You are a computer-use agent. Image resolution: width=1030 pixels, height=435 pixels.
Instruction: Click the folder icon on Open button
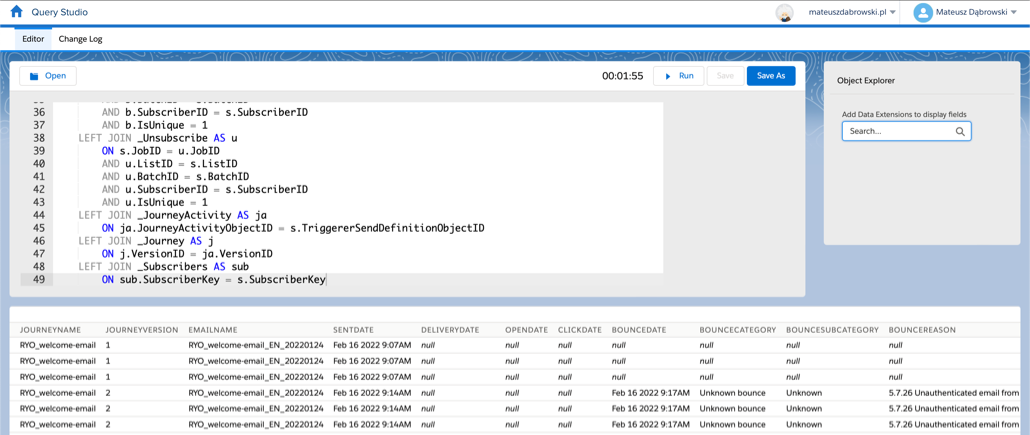(34, 76)
